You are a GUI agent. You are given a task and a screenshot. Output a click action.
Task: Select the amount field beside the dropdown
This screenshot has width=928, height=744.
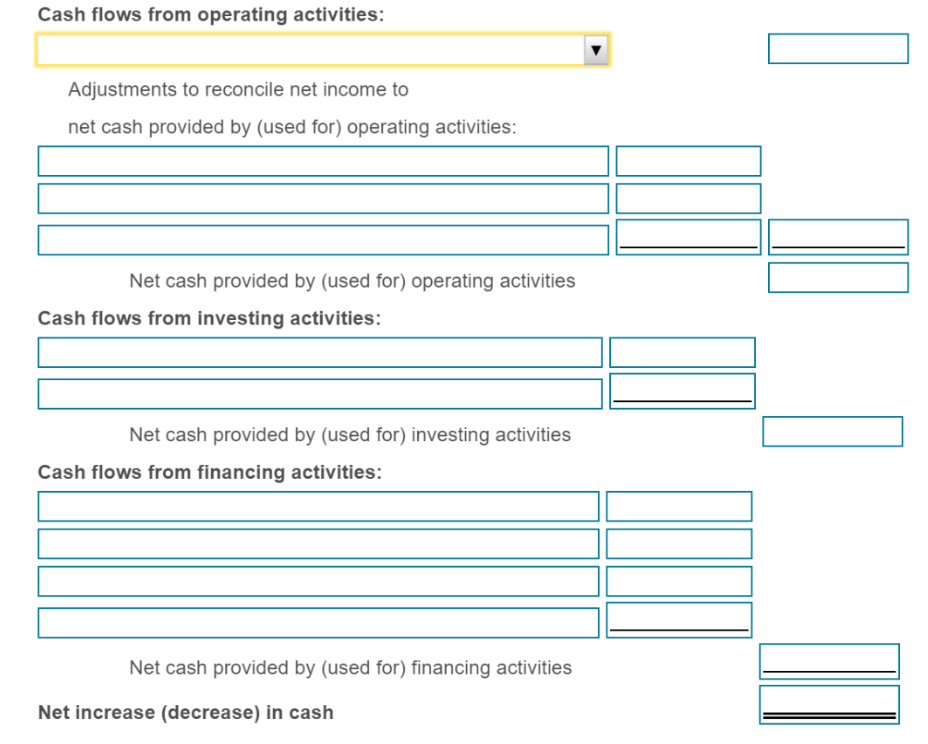[837, 48]
